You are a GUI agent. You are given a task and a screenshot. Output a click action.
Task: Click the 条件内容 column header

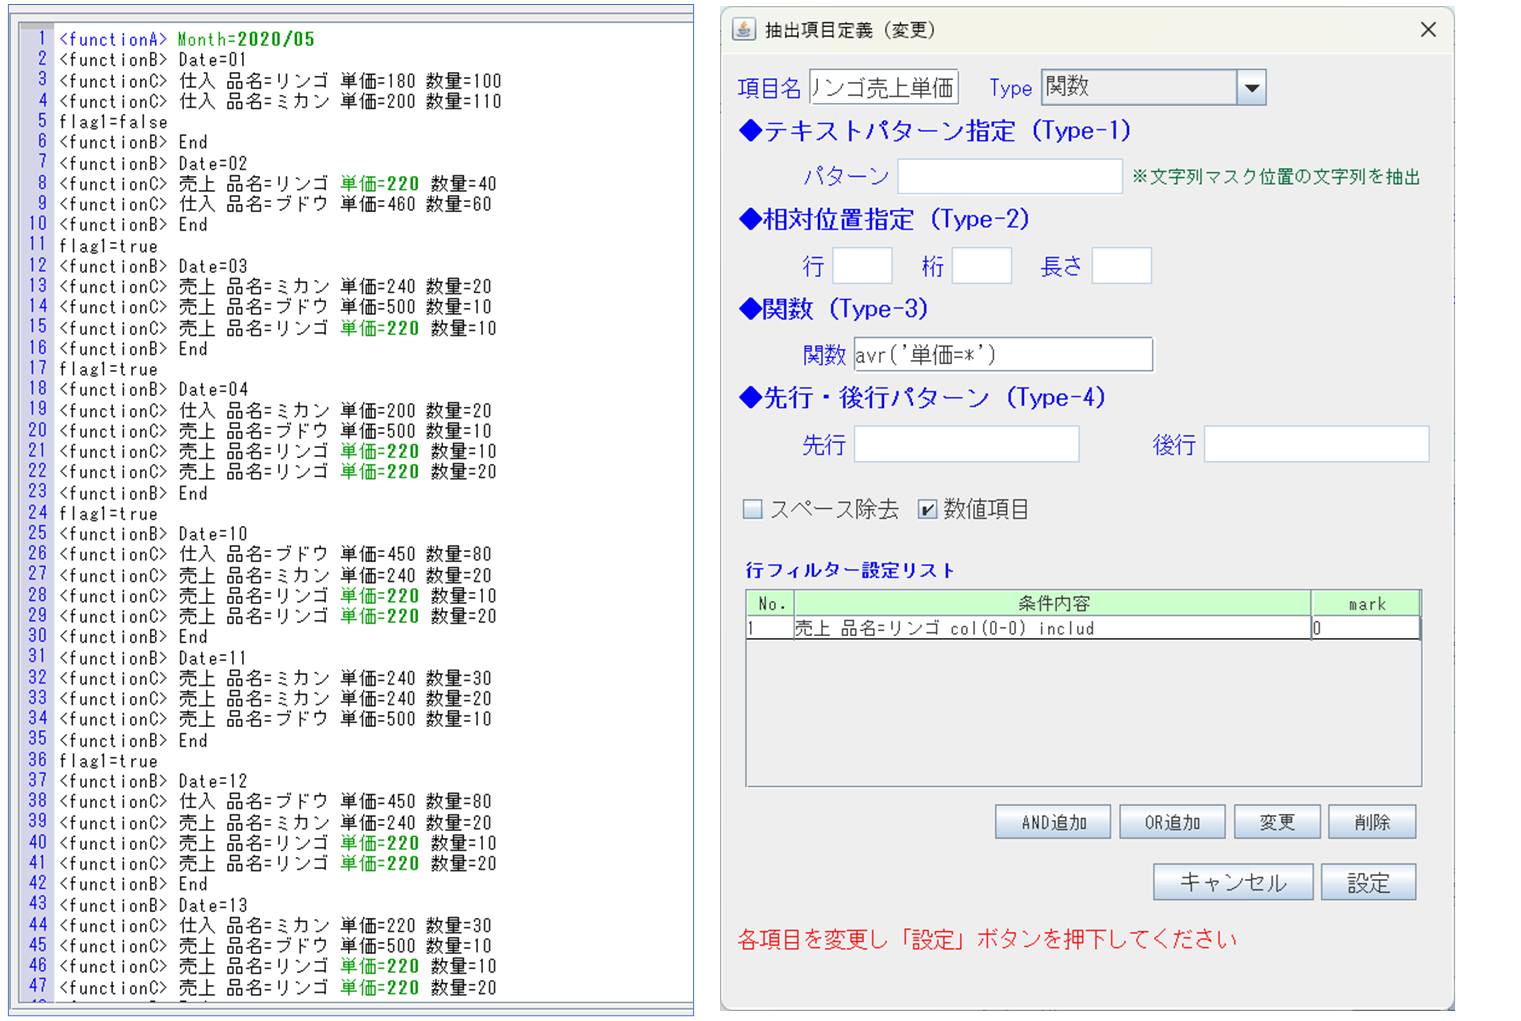click(1053, 603)
